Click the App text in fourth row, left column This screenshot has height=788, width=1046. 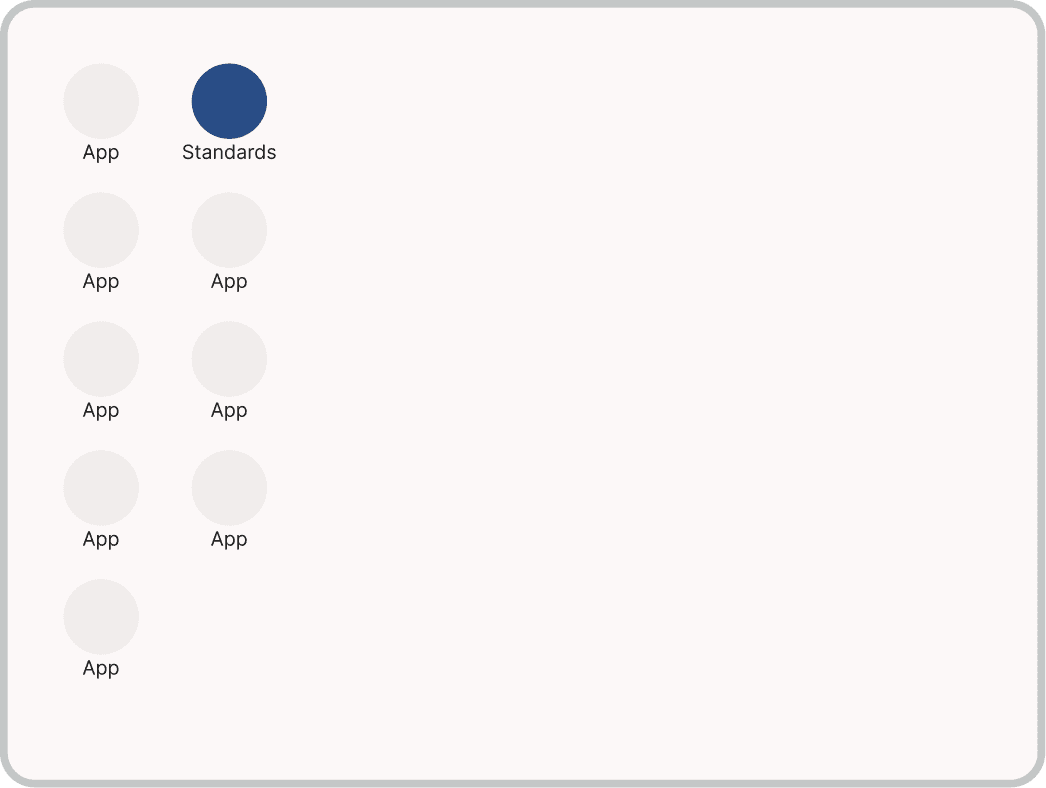coord(101,539)
